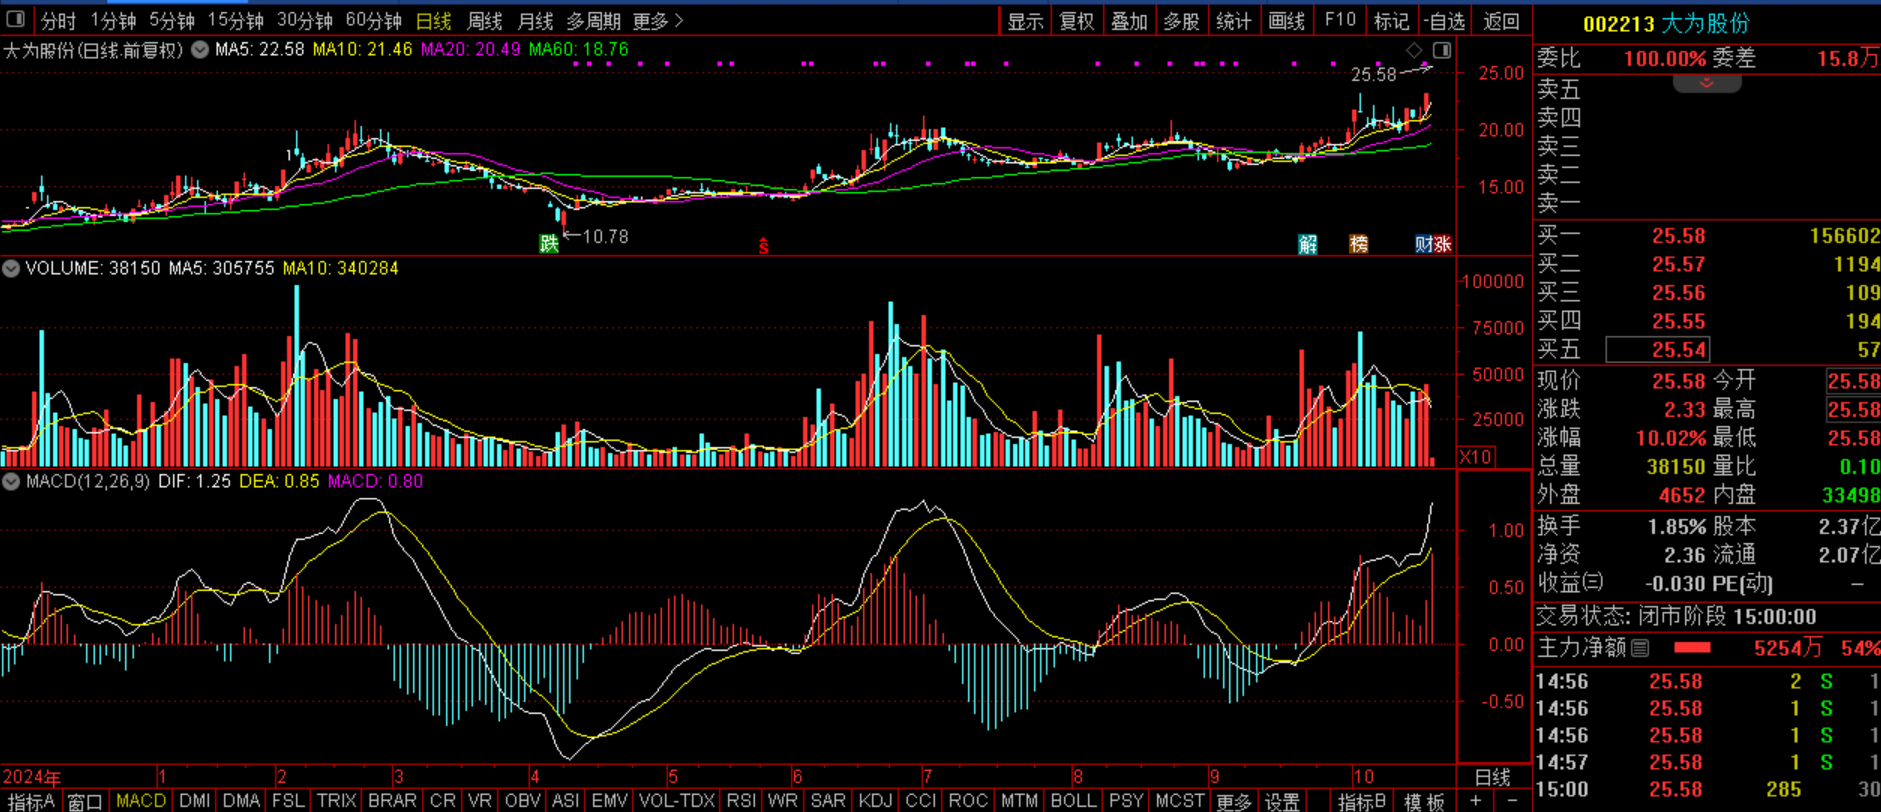1881x812 pixels.
Task: Open the 复权 adjustment menu
Action: [x=1077, y=20]
